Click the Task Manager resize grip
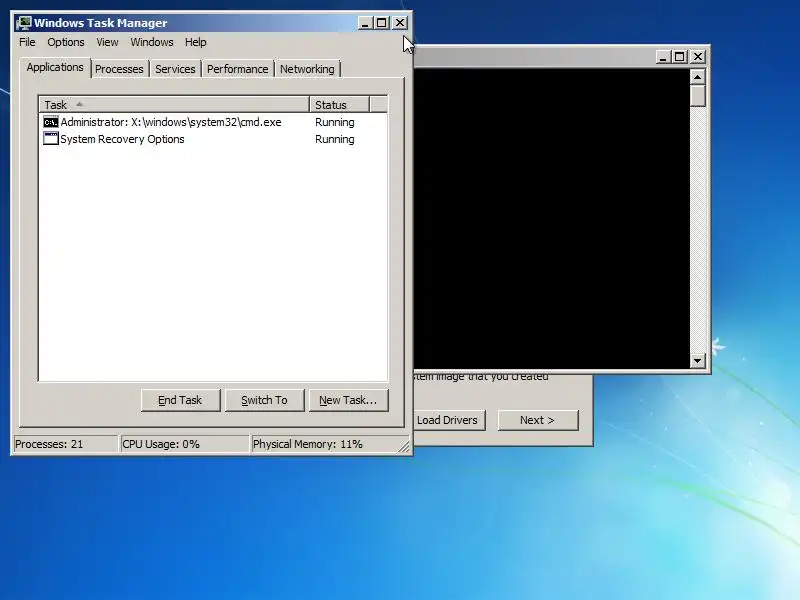 click(x=404, y=446)
